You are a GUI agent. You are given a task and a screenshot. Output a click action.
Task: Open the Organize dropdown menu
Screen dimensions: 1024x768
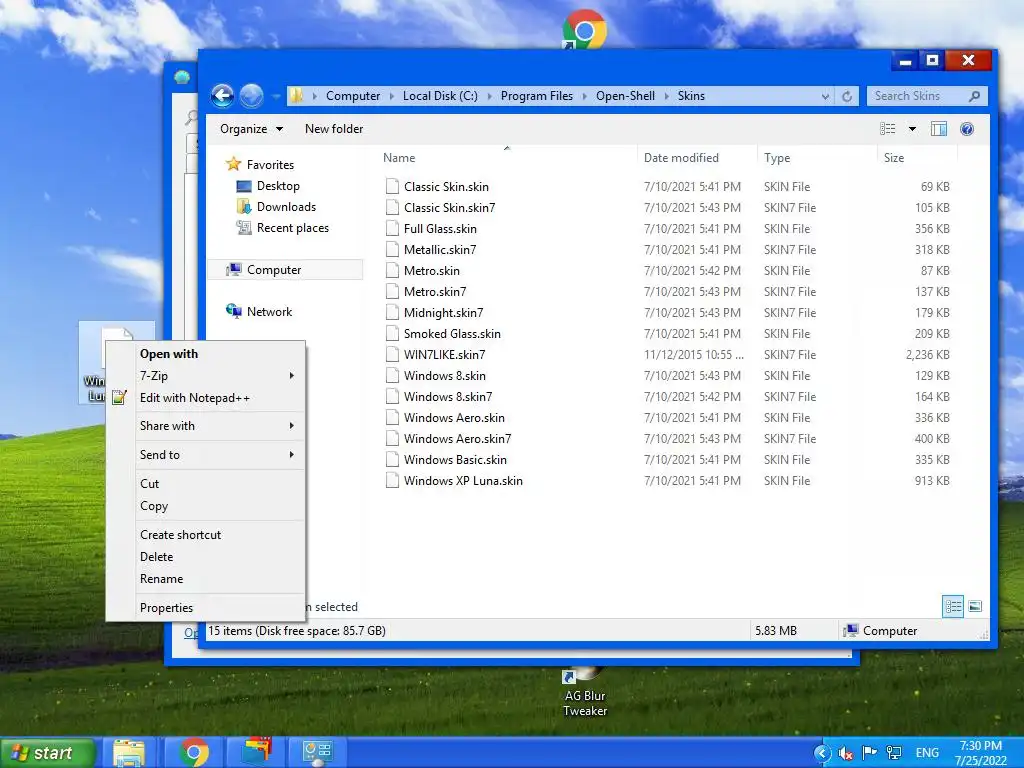[251, 129]
